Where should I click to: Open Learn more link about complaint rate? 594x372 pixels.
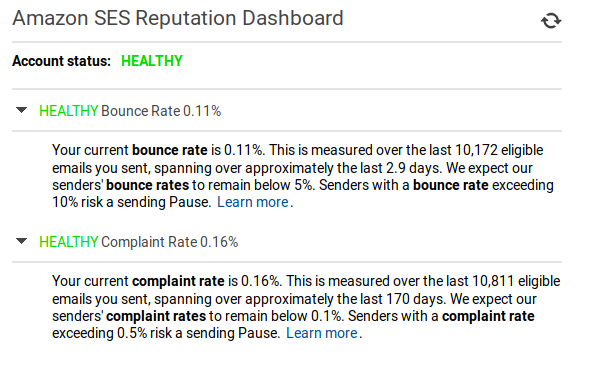pos(322,333)
